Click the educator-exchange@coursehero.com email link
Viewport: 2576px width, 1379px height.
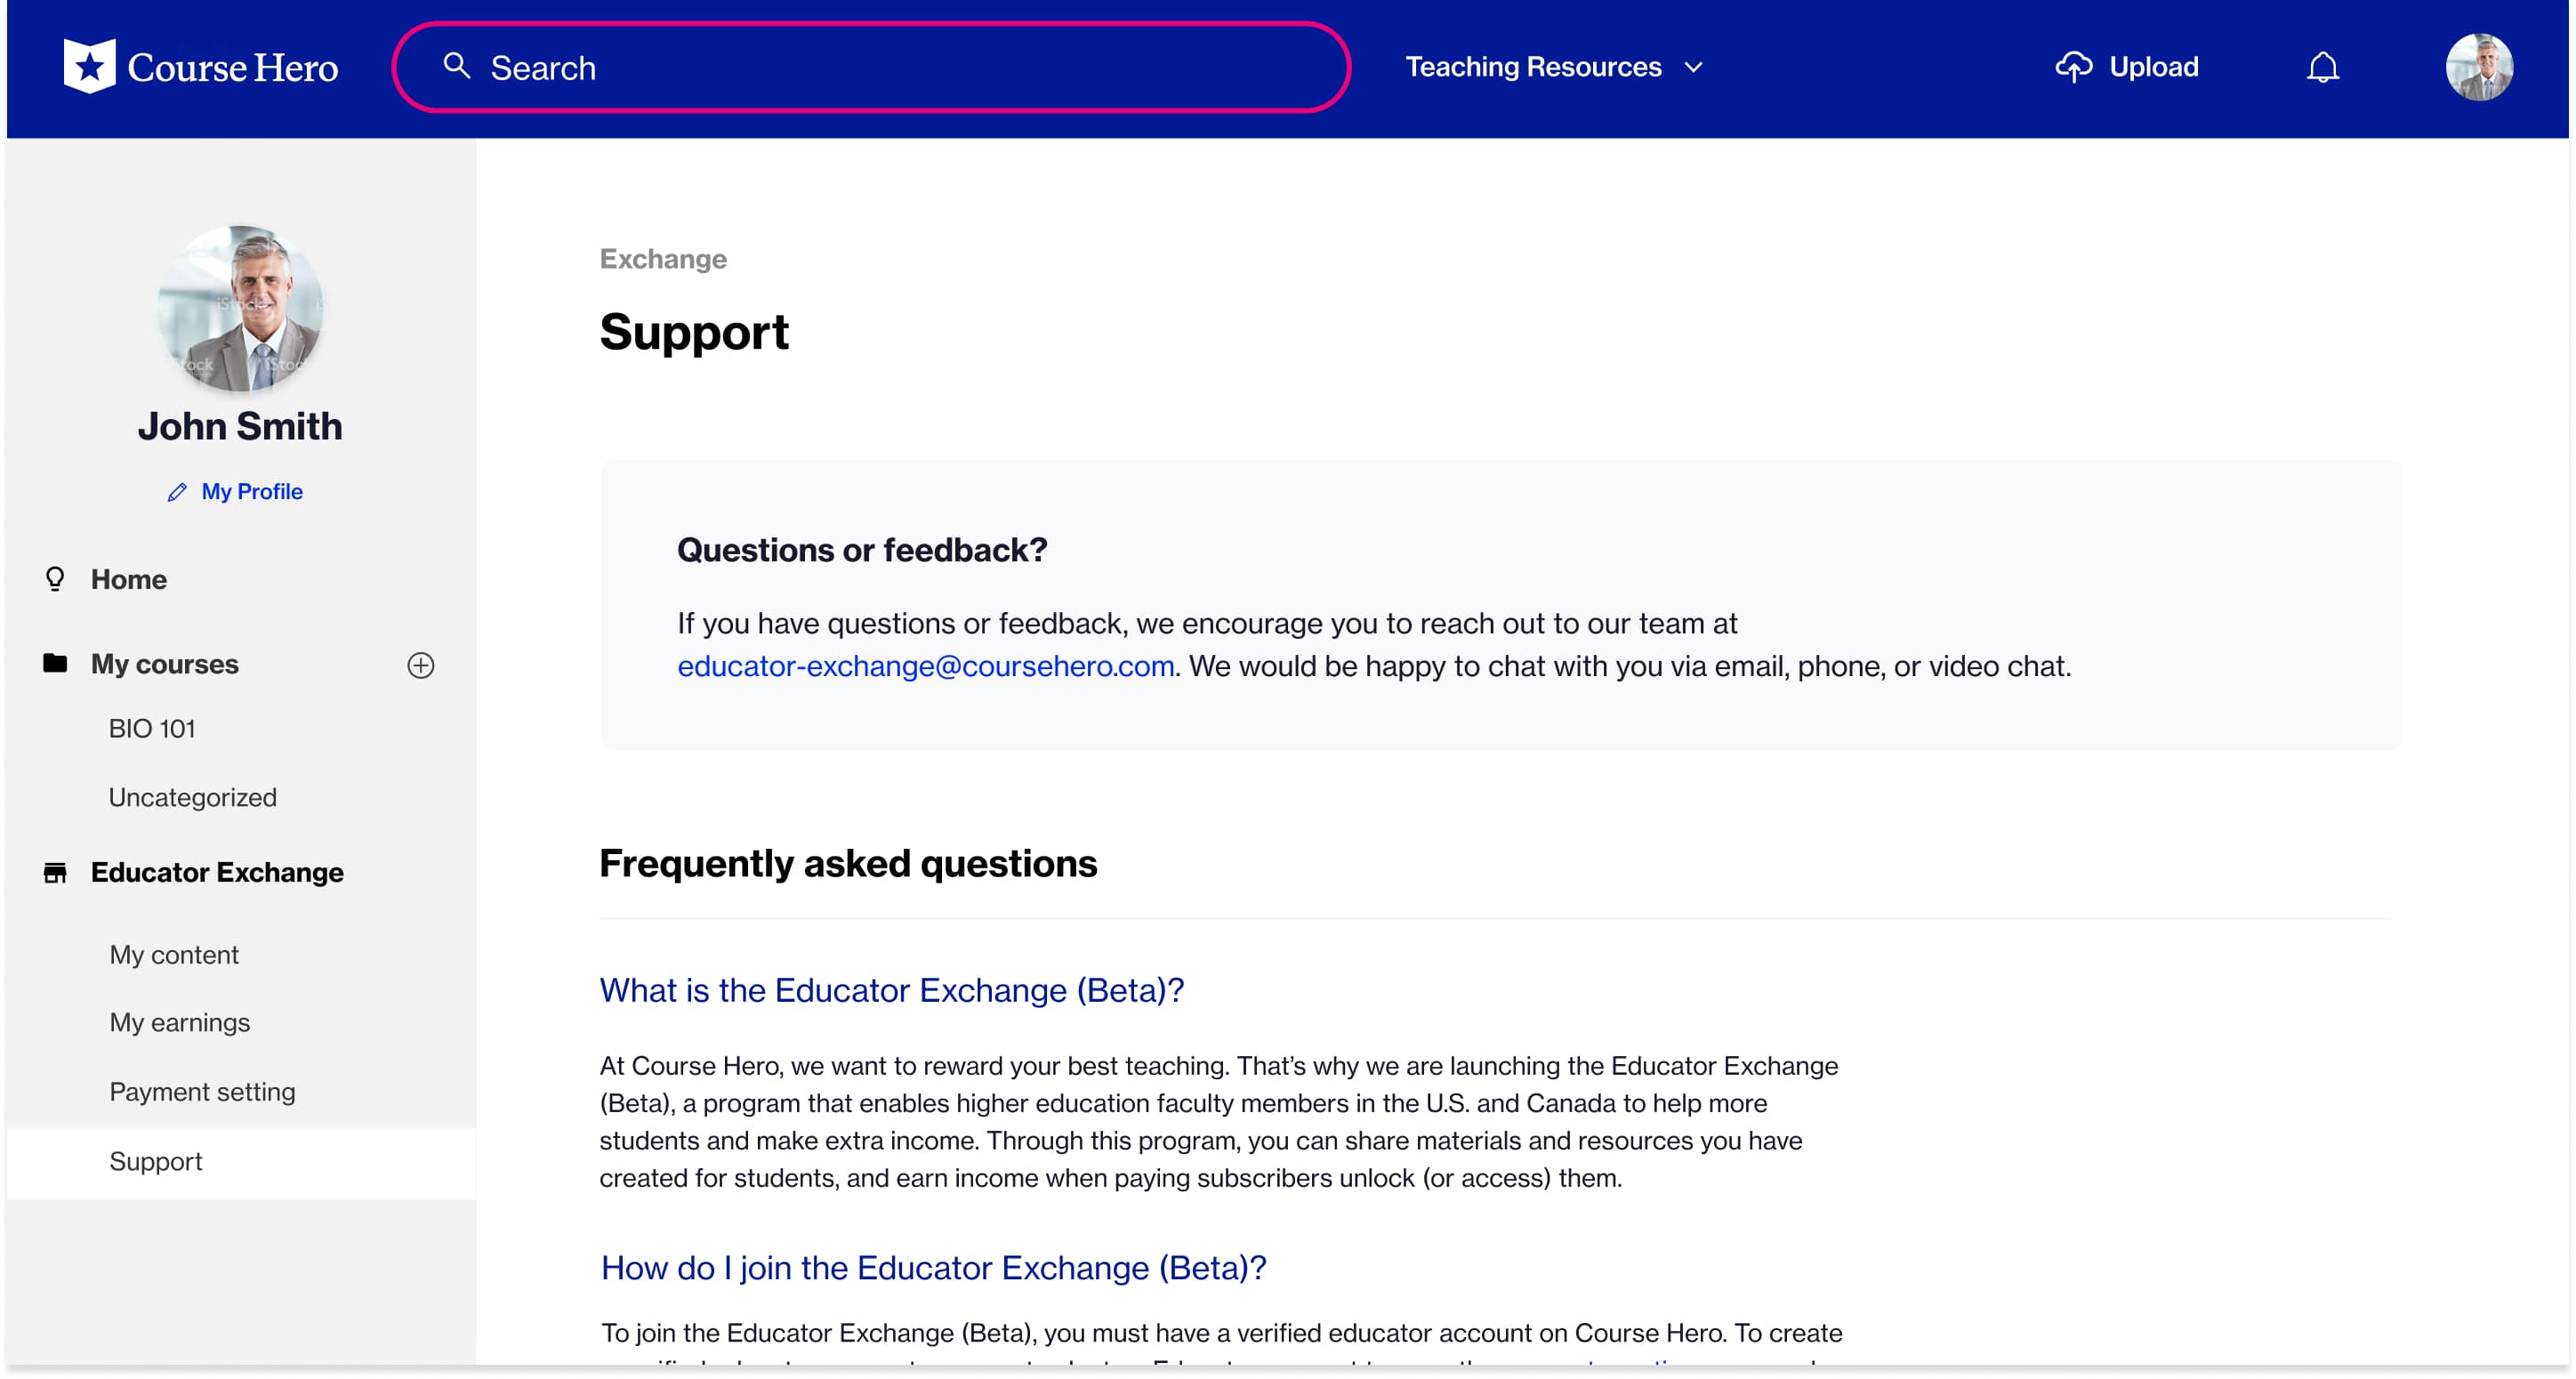(x=925, y=666)
